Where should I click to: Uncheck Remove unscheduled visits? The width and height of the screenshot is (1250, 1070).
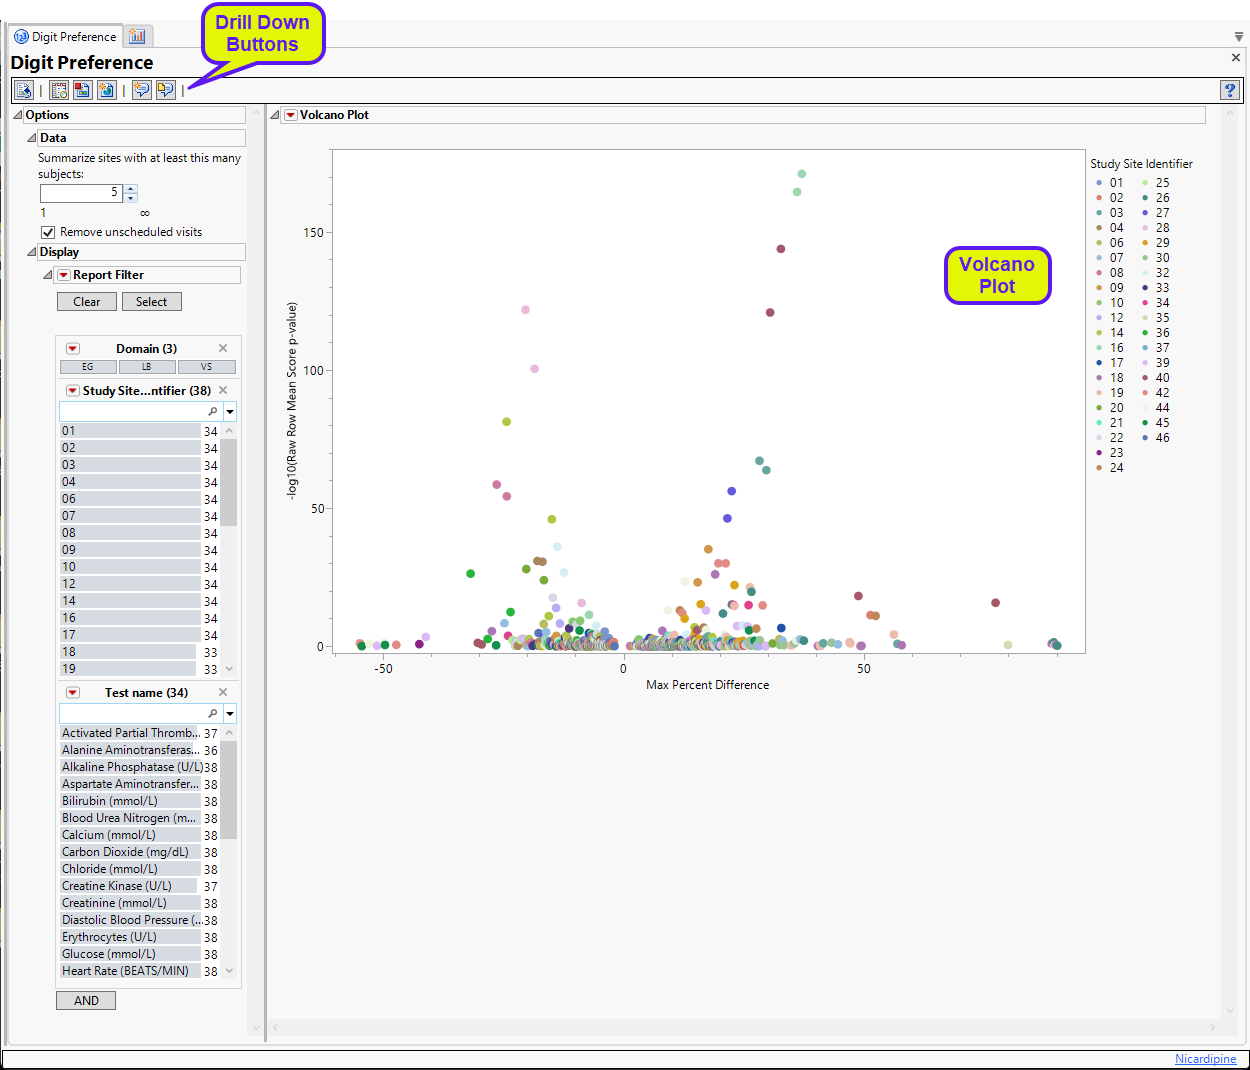tap(48, 232)
